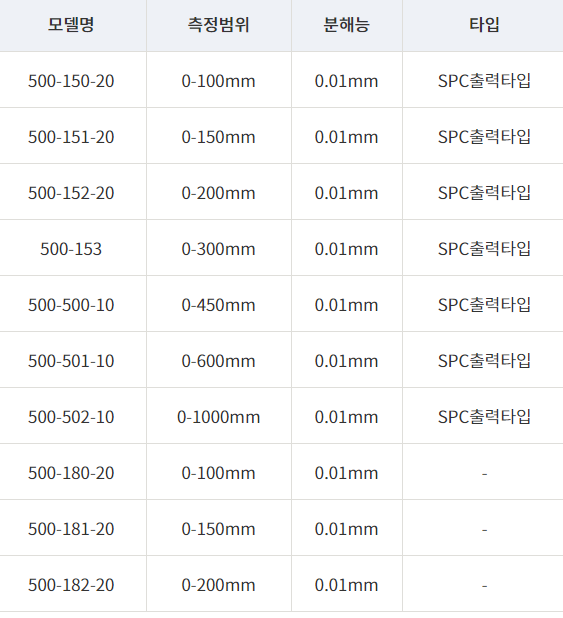This screenshot has width=563, height=618.
Task: Select model 500-181-20 cell
Action: [x=71, y=529]
